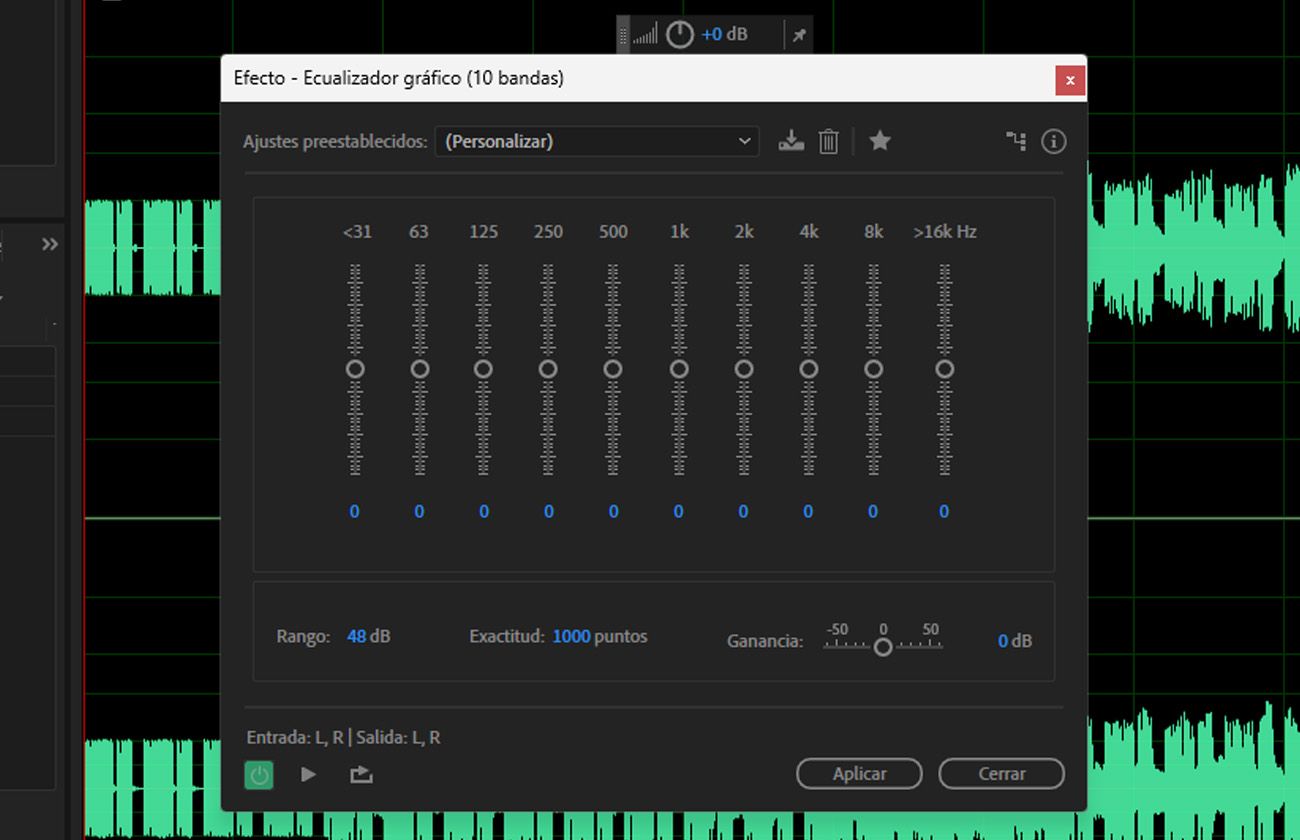Select (Personalizar) in the presets combo box
Viewport: 1300px width, 840px height.
pos(597,141)
